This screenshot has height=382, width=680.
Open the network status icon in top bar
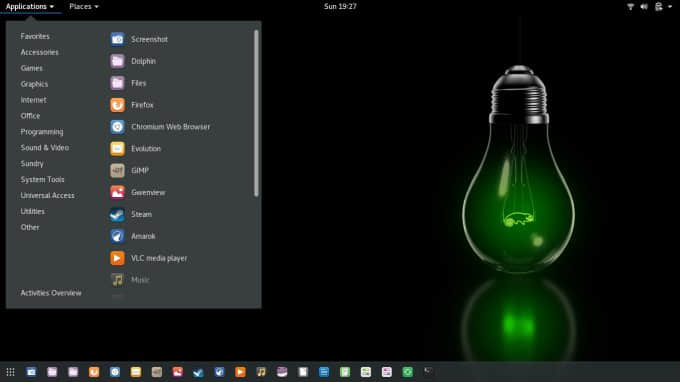(631, 7)
